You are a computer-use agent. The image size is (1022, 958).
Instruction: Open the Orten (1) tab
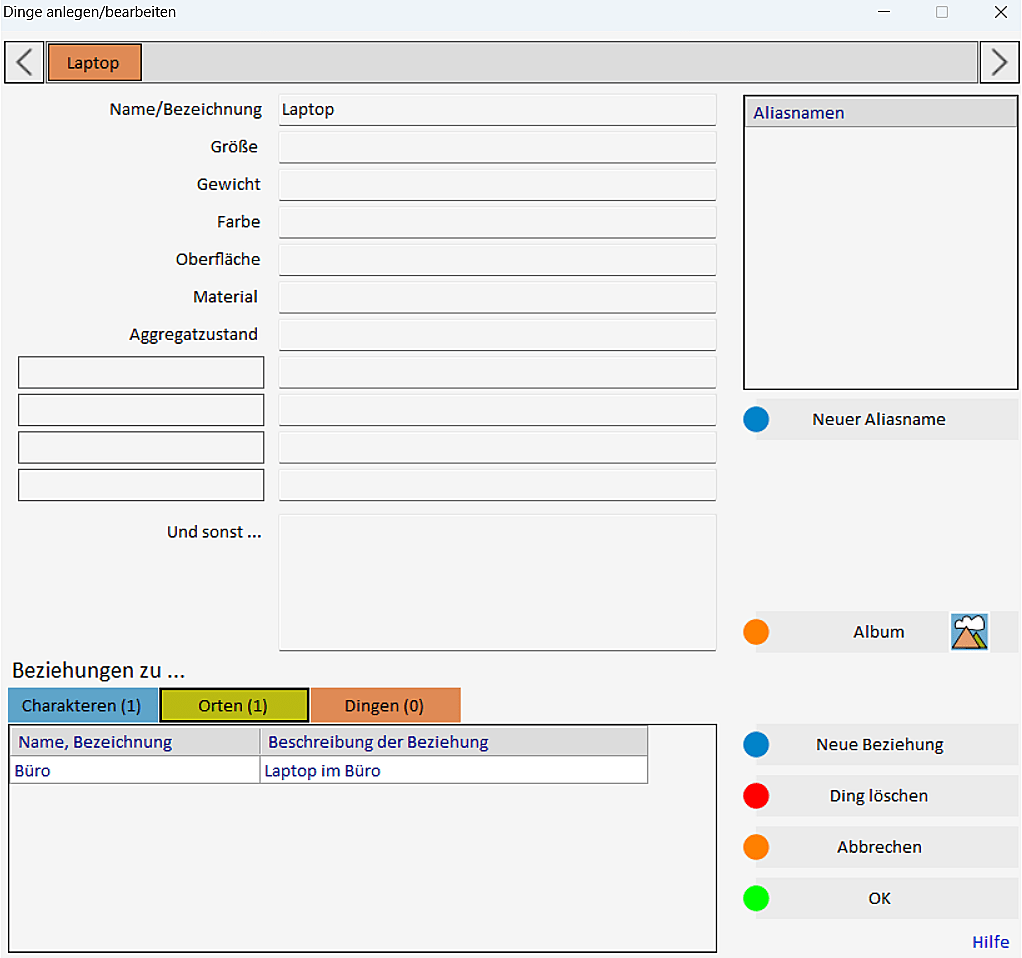(x=233, y=706)
